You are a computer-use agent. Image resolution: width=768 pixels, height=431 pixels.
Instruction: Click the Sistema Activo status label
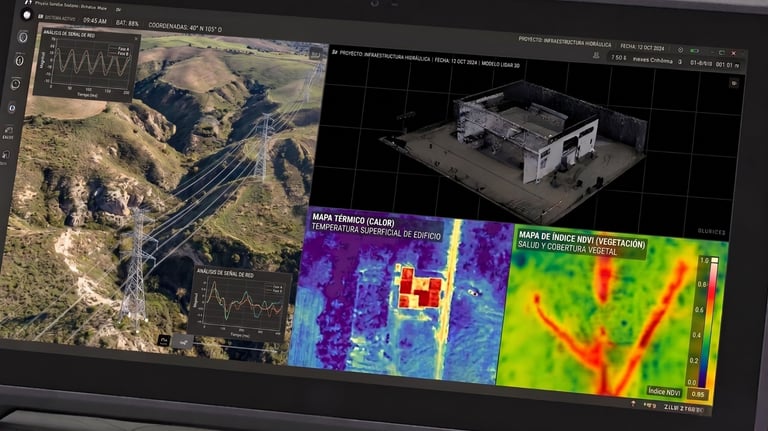pos(58,18)
